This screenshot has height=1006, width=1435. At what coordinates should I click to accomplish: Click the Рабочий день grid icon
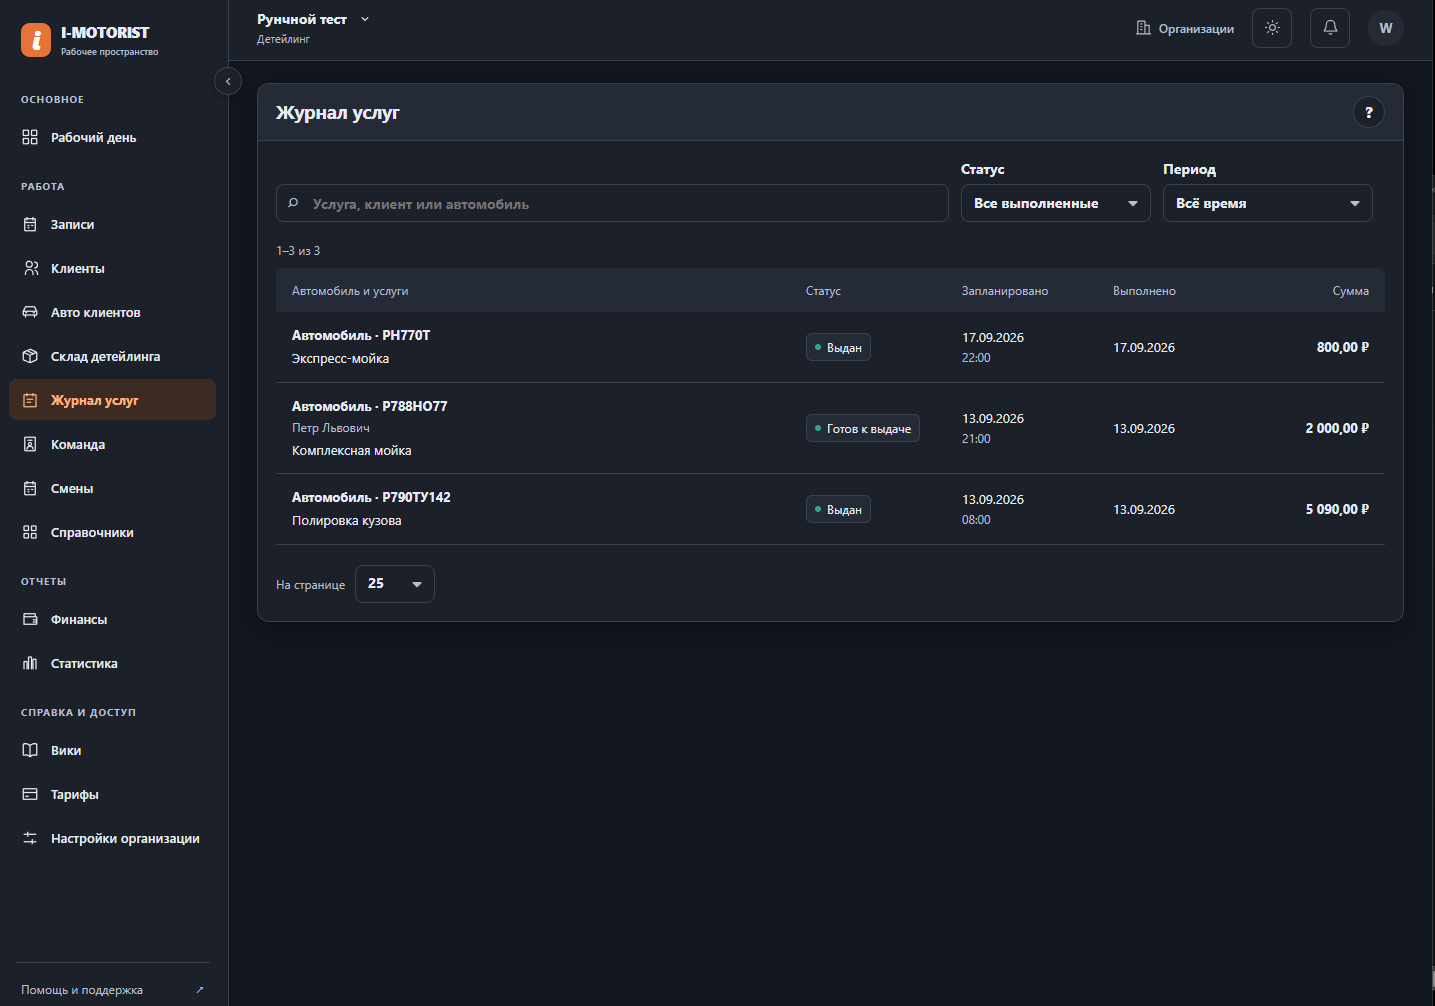tap(30, 137)
